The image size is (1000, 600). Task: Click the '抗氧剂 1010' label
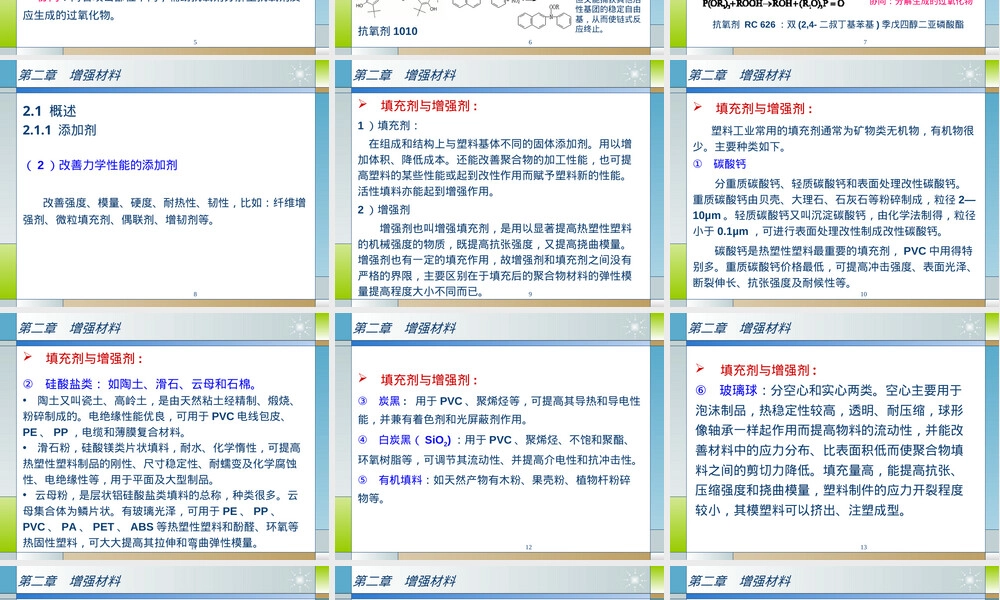[x=388, y=31]
